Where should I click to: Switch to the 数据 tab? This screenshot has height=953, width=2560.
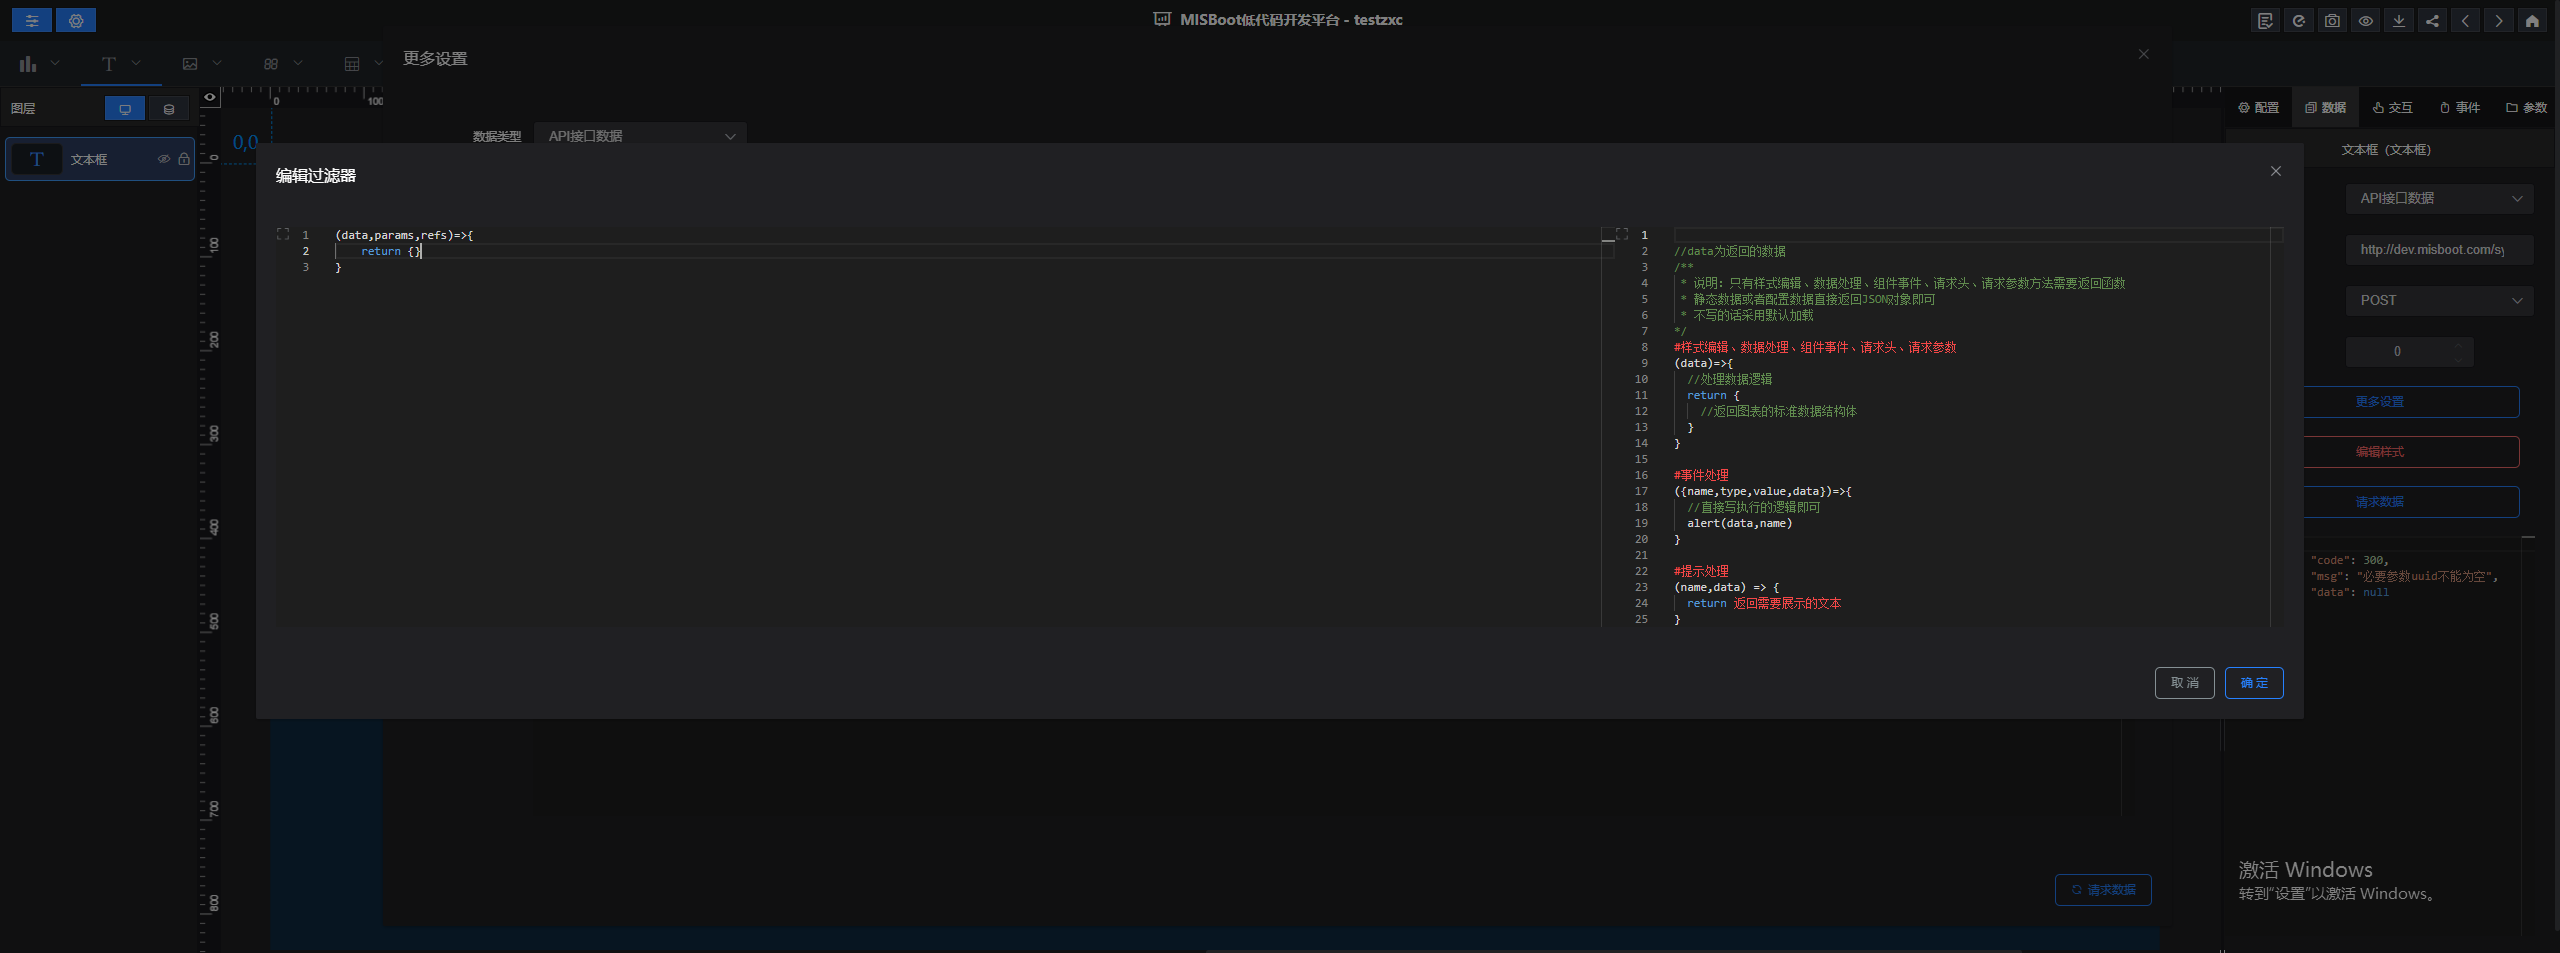pyautogui.click(x=2326, y=108)
